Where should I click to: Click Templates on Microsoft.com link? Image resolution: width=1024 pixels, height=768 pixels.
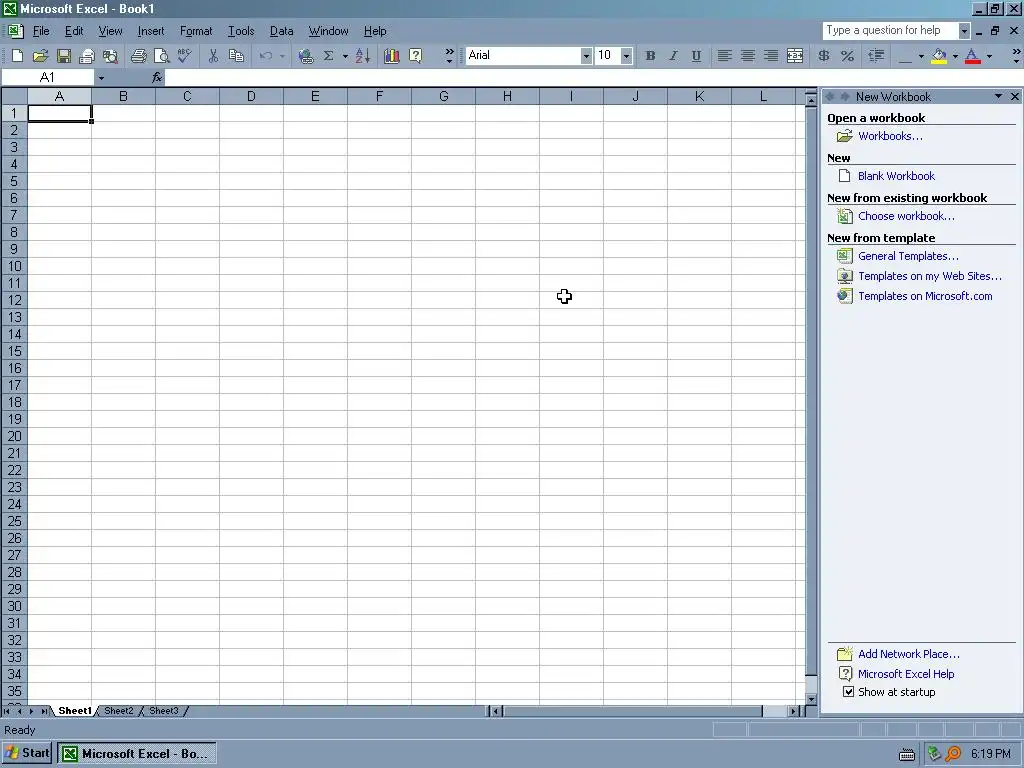(925, 296)
